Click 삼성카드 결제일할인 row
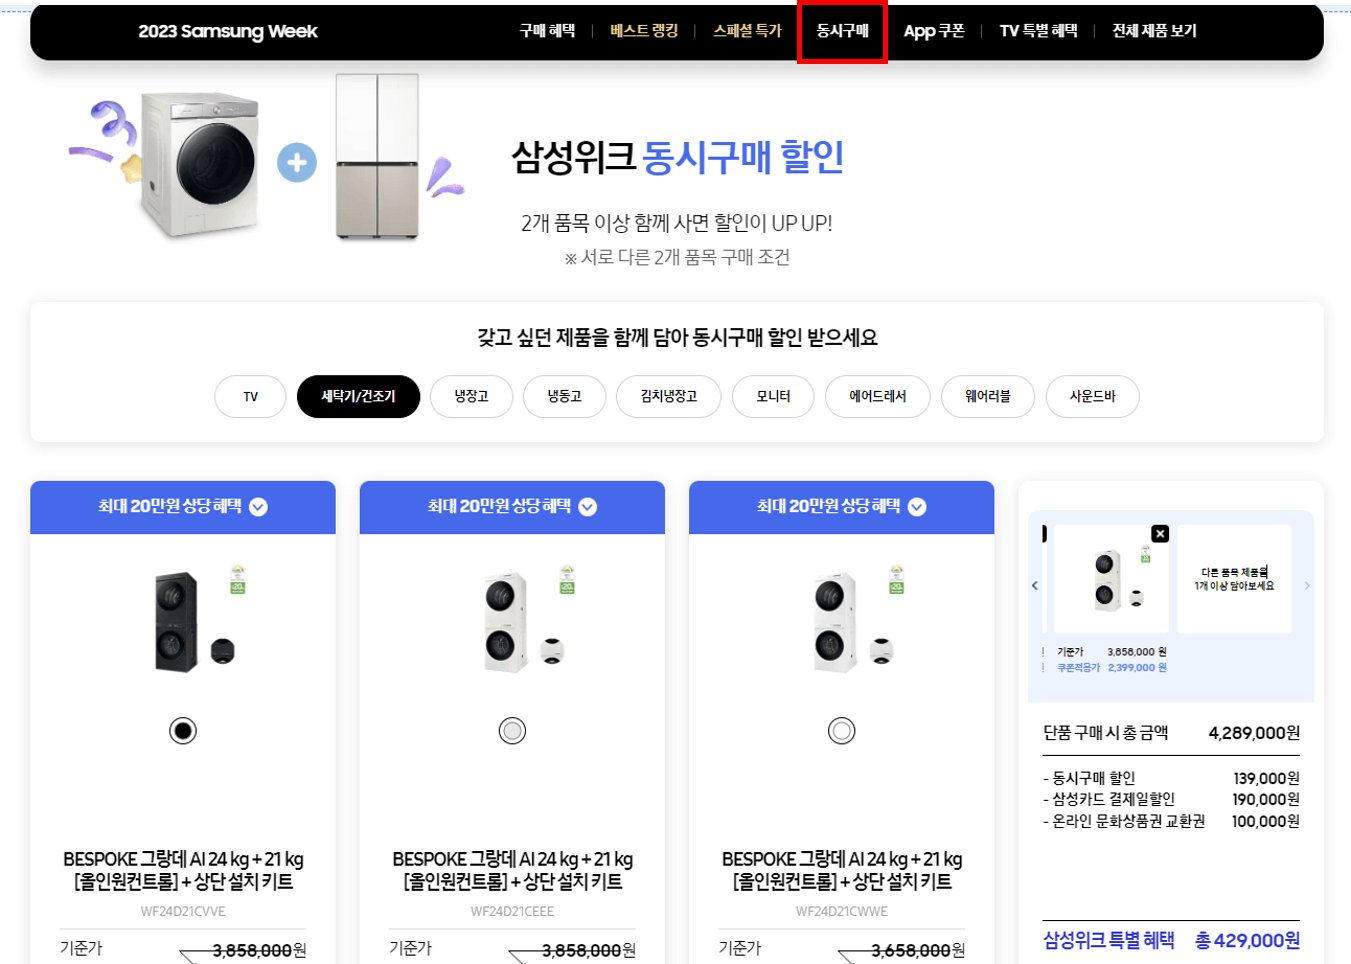This screenshot has height=964, width=1351. [1171, 799]
